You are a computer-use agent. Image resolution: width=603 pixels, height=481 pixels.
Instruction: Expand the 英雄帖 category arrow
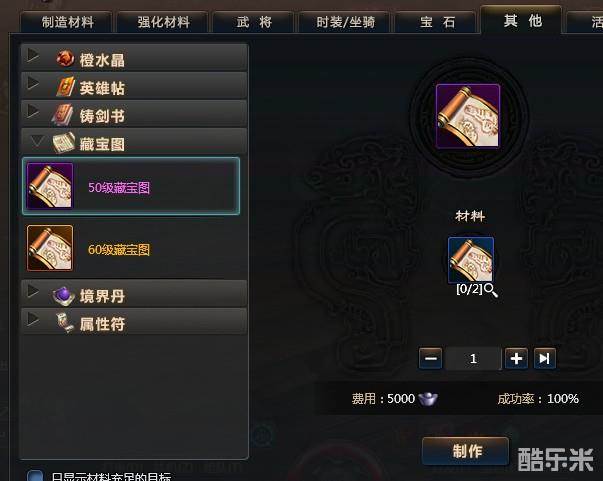[33, 83]
